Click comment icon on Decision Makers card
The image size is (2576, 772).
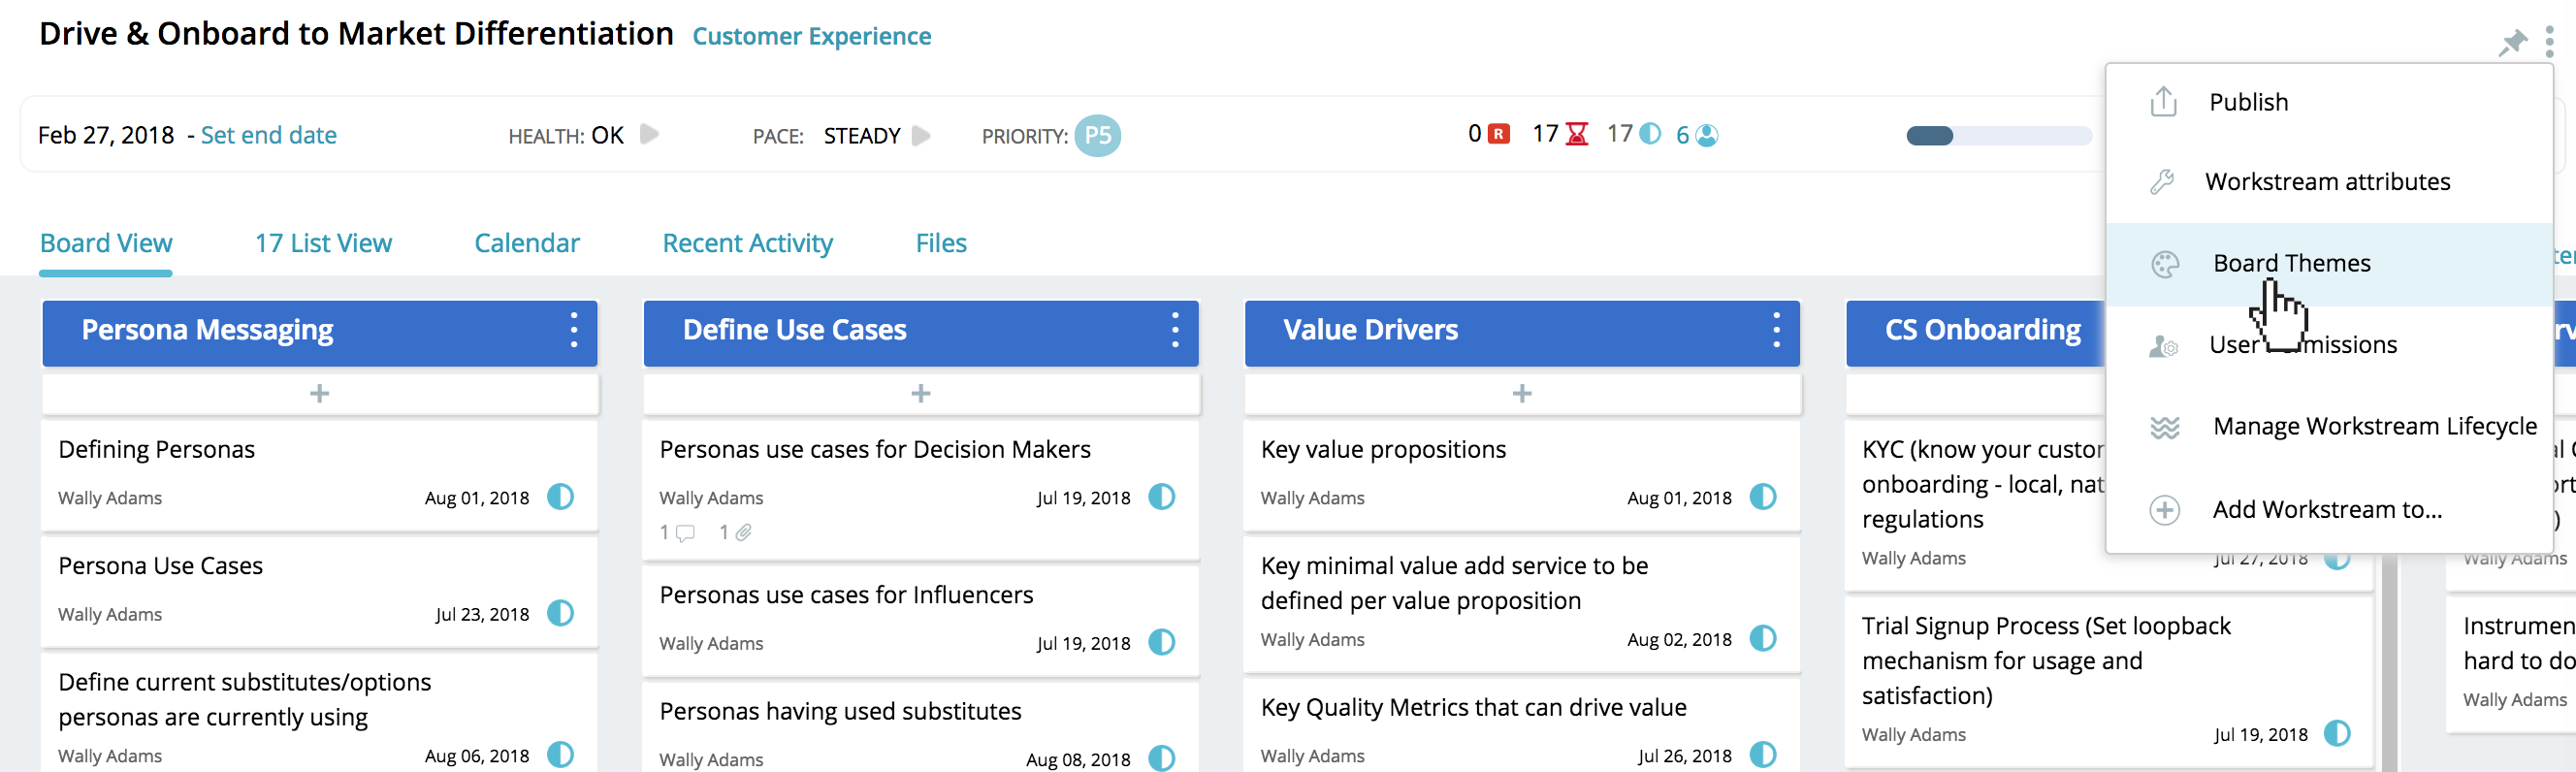pyautogui.click(x=685, y=533)
